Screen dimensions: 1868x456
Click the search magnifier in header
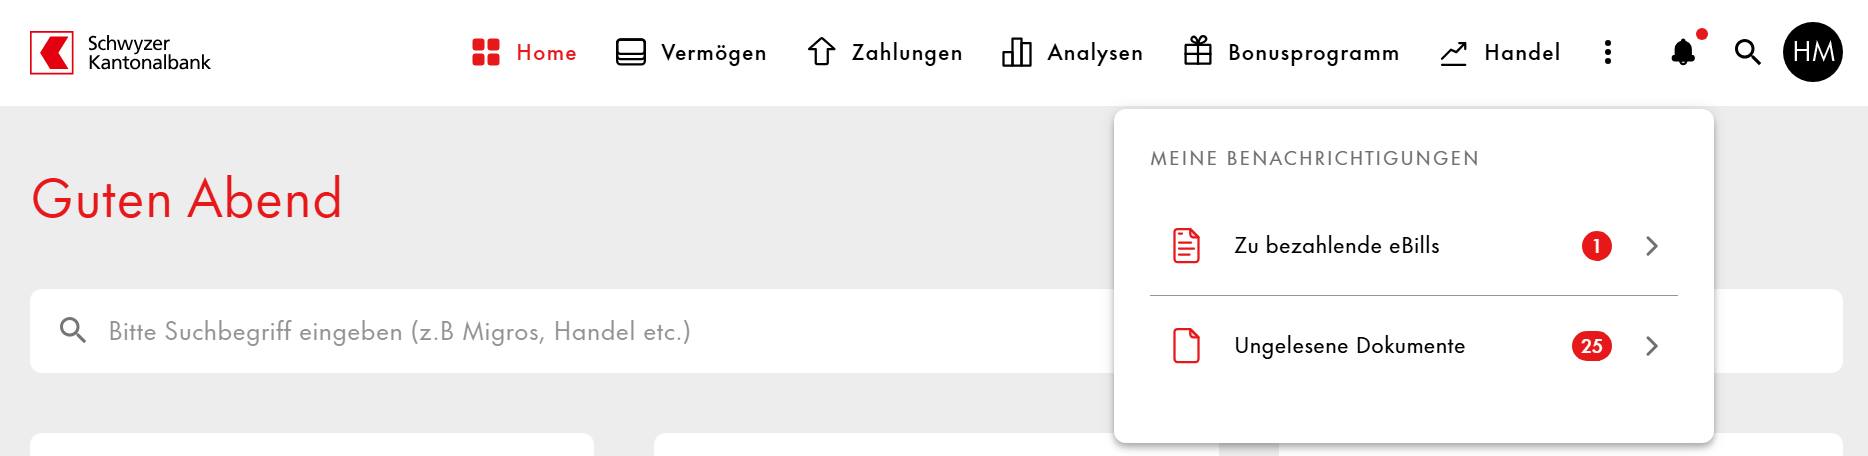[x=1747, y=52]
